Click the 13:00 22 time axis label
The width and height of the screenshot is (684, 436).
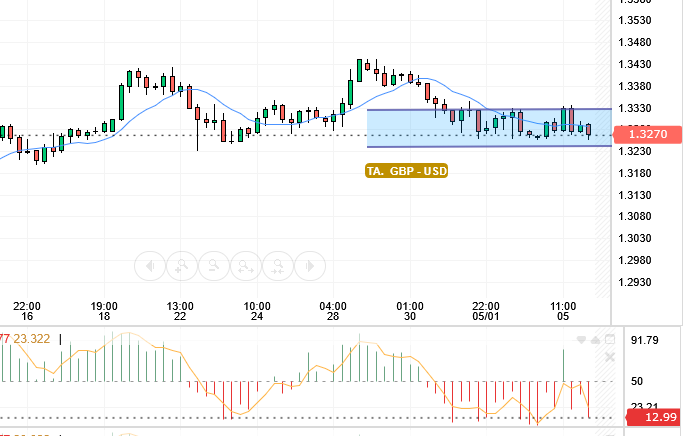pyautogui.click(x=180, y=311)
